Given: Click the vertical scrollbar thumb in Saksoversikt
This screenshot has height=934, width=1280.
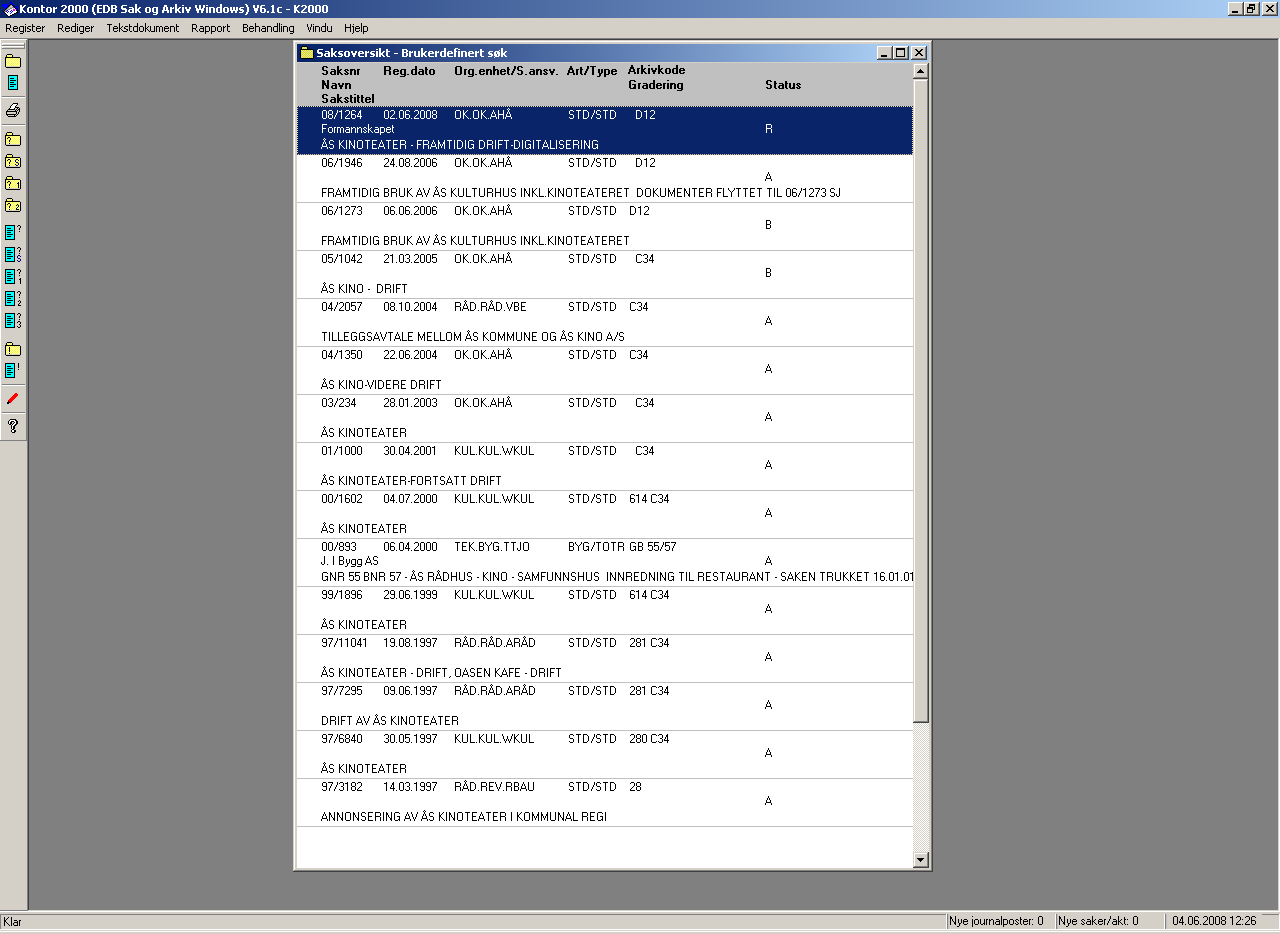Looking at the screenshot, I should (x=921, y=402).
